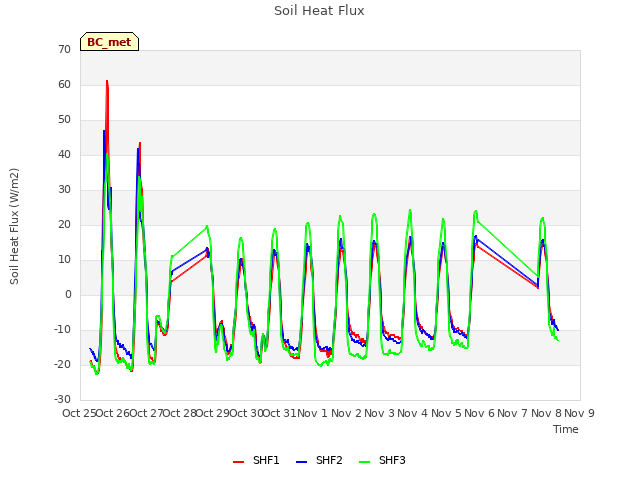Click the Nov 9 x-axis tick label

579,413
